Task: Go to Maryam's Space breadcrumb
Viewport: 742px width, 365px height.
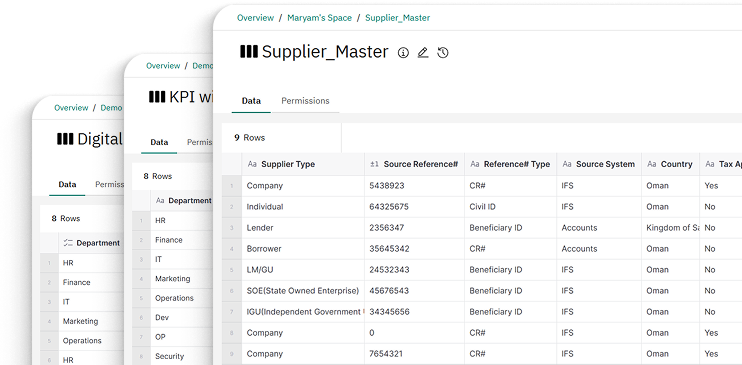Action: (x=319, y=18)
